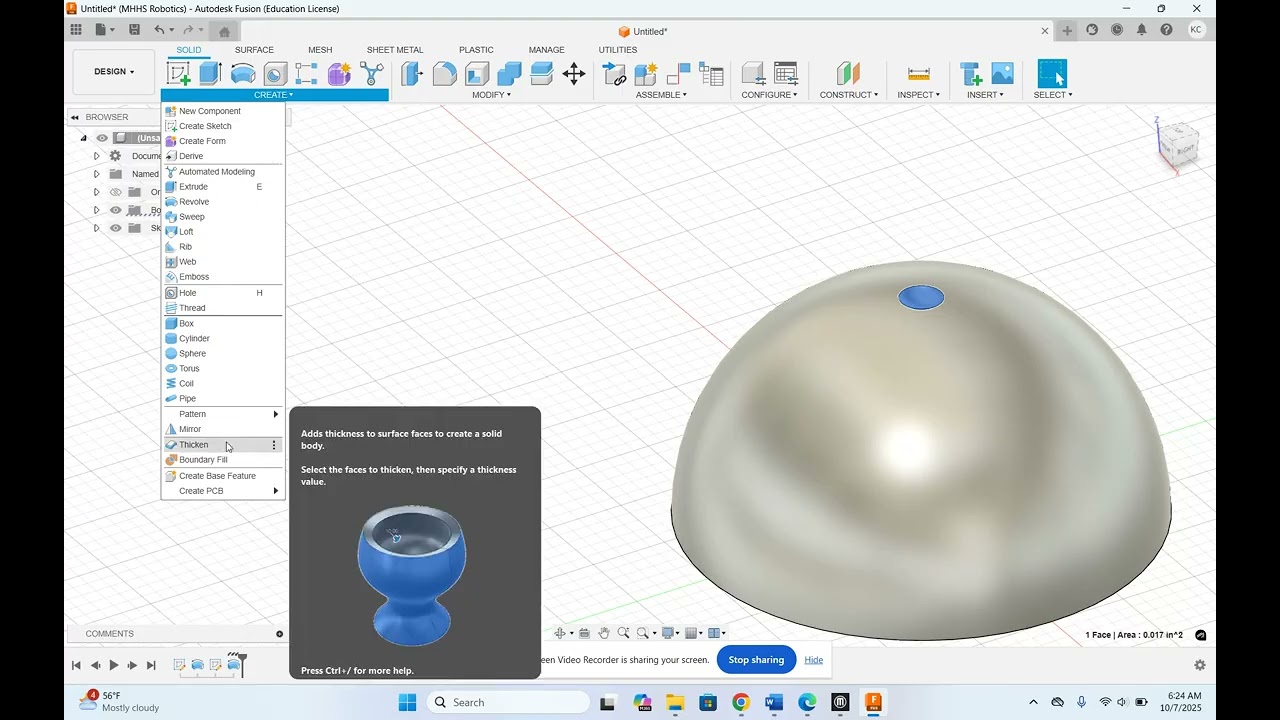Click the Create Form toolbar icon
This screenshot has width=1280, height=720.
[x=339, y=73]
